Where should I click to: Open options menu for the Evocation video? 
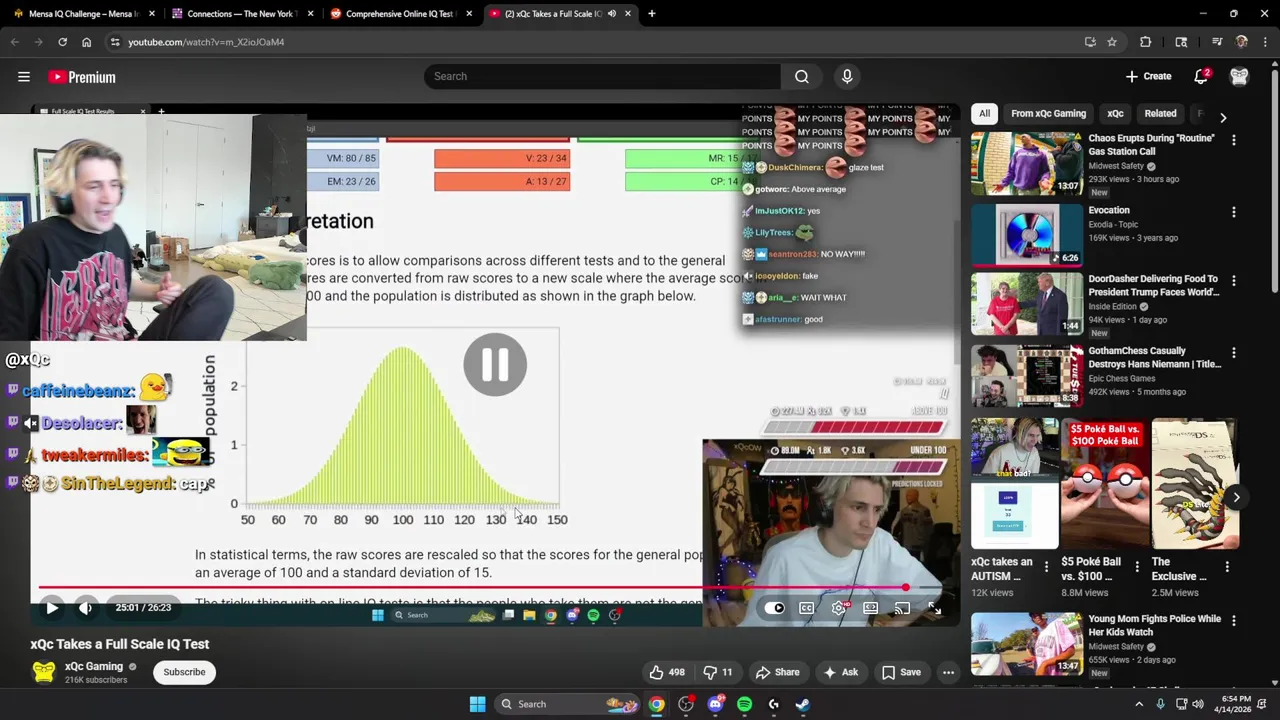click(1233, 212)
